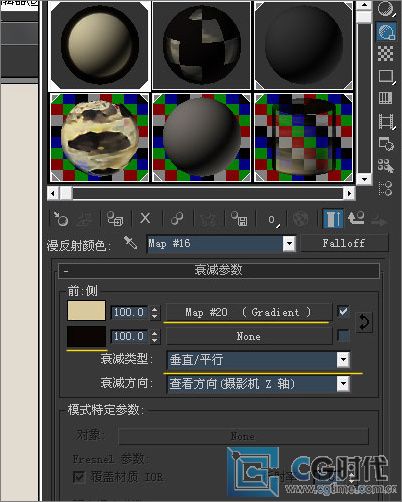
Task: Click Put Material to Scene icon
Action: tap(84, 219)
